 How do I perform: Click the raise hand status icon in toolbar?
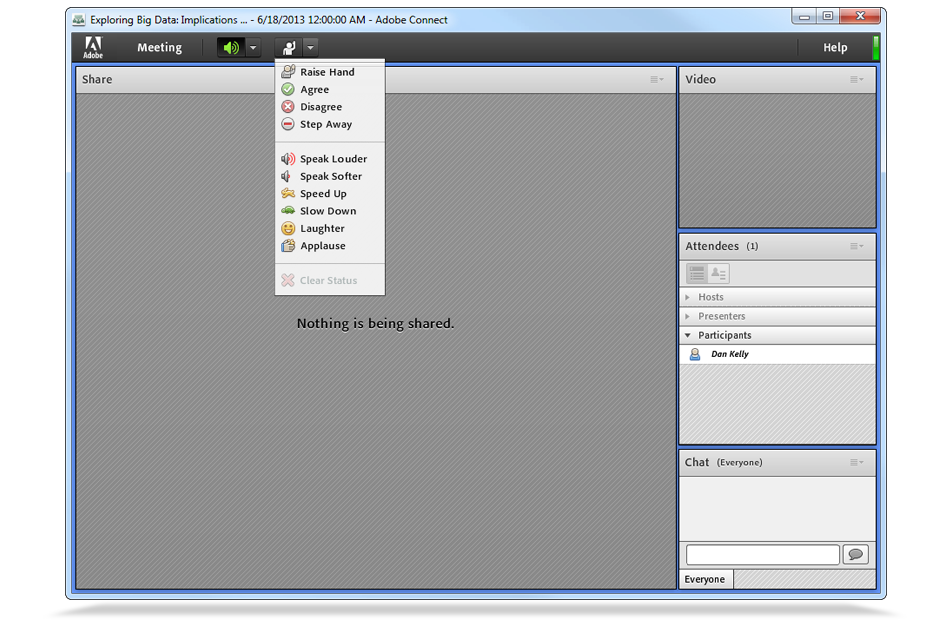[x=289, y=47]
